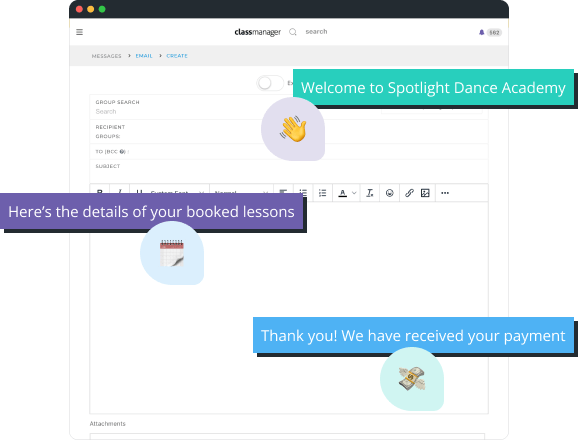Open notifications via the bell icon
The width and height of the screenshot is (578, 440).
point(481,32)
